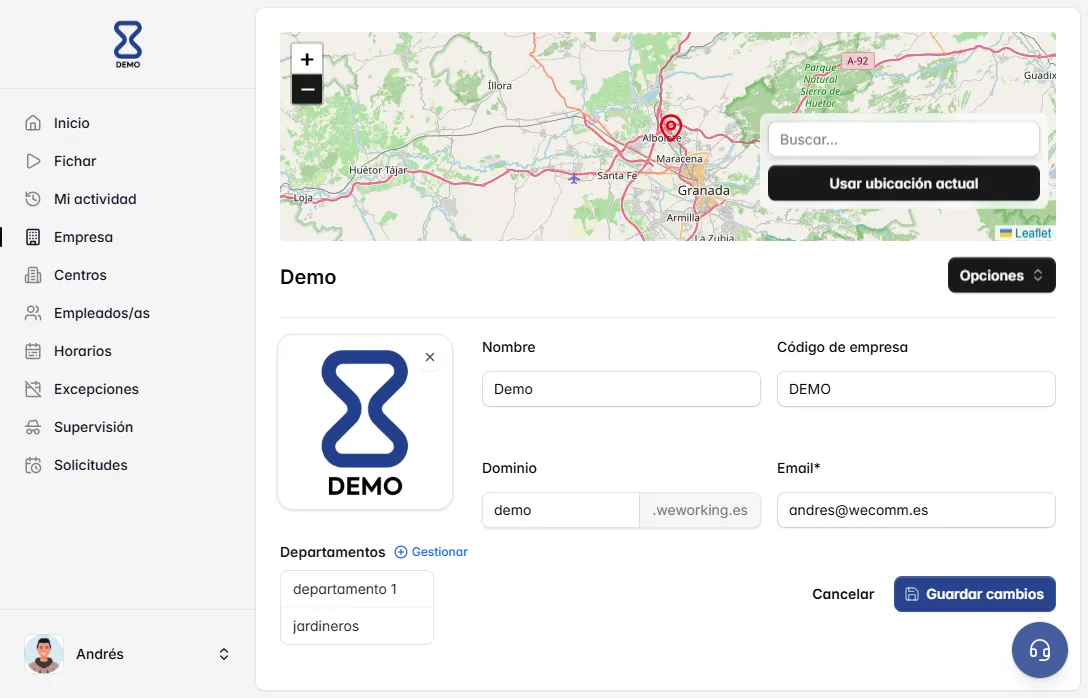Click the Empleados/as people icon
Image resolution: width=1088 pixels, height=698 pixels.
(33, 313)
